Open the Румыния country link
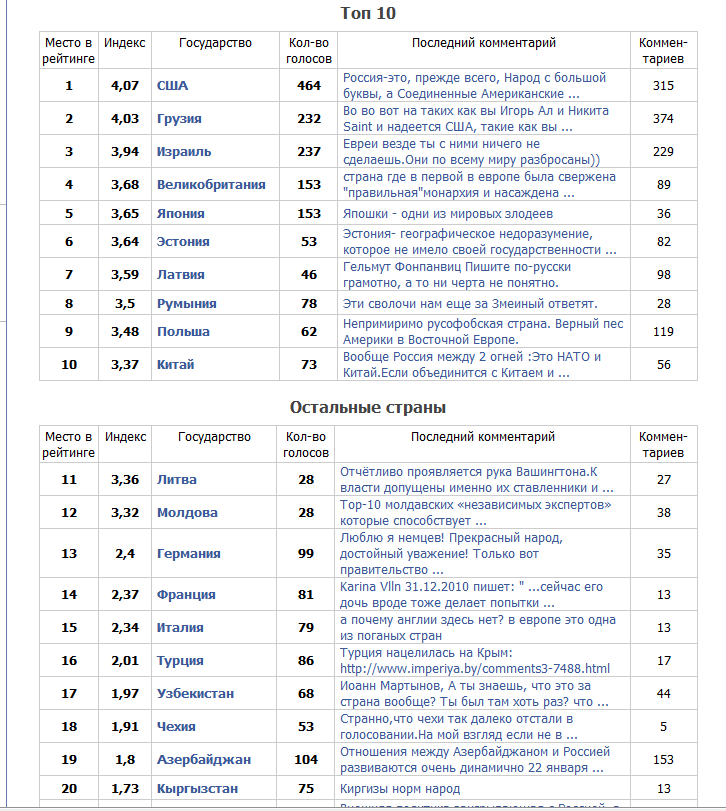The height and width of the screenshot is (811, 726). (x=187, y=304)
